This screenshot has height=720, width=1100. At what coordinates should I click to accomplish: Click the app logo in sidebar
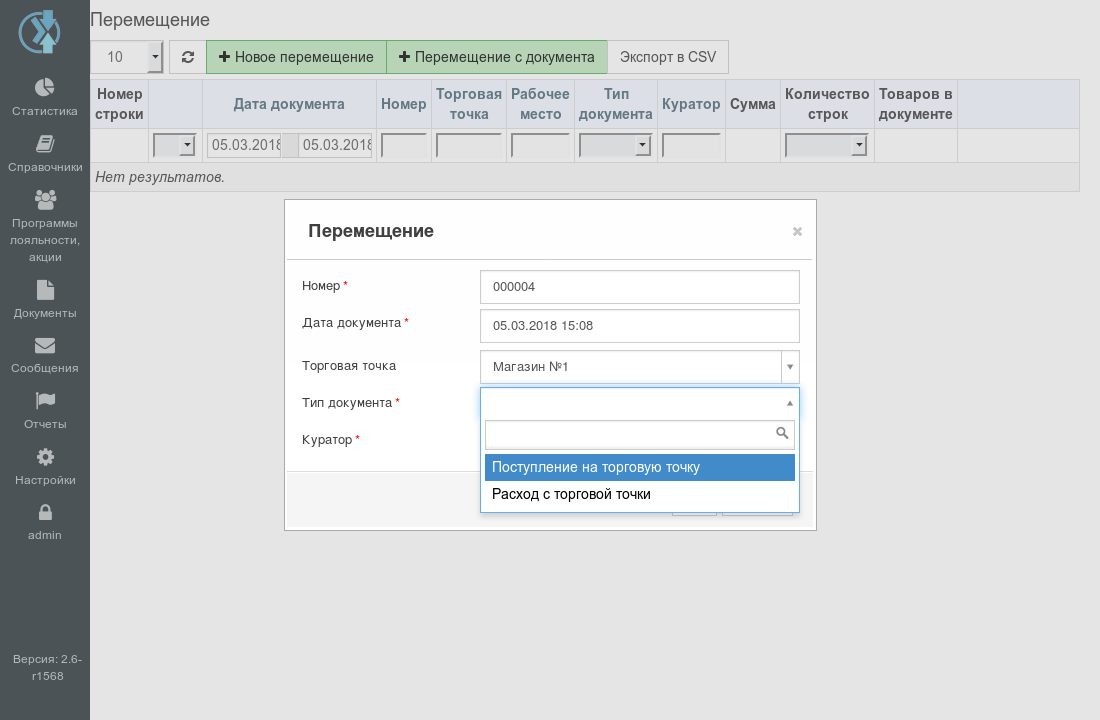[x=39, y=32]
